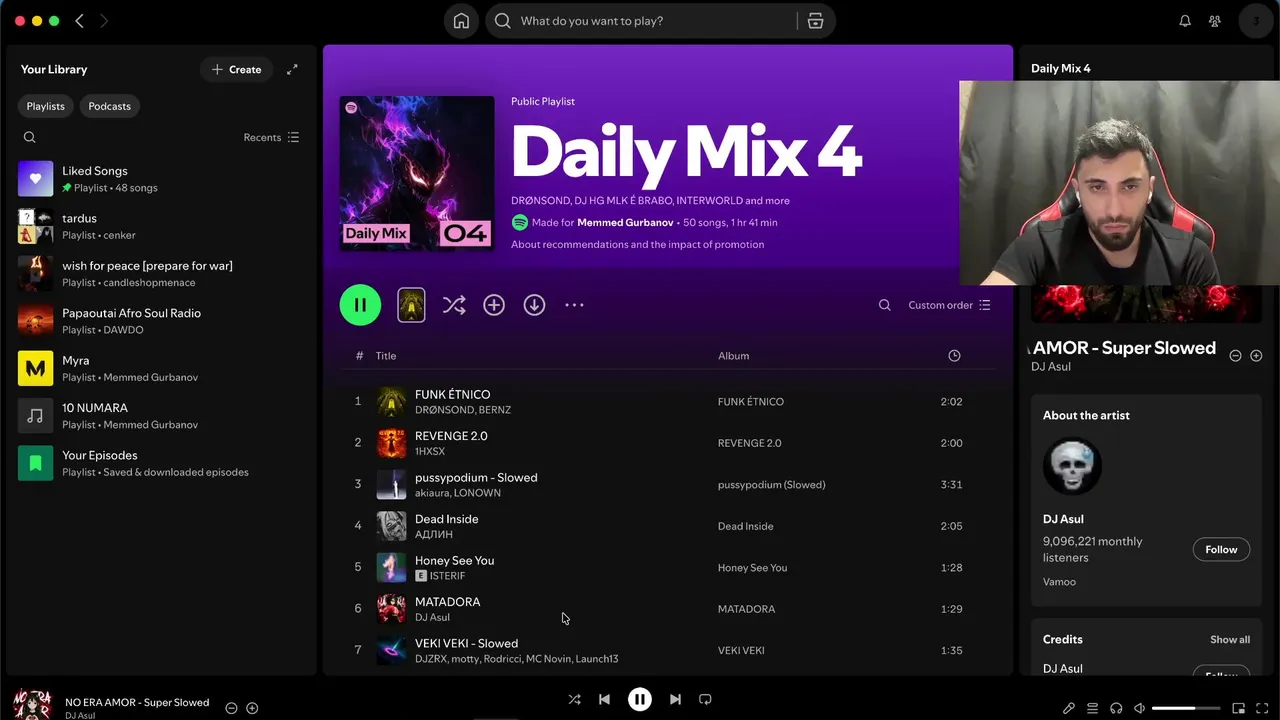Sort by the Title column header
The height and width of the screenshot is (720, 1280).
click(386, 356)
